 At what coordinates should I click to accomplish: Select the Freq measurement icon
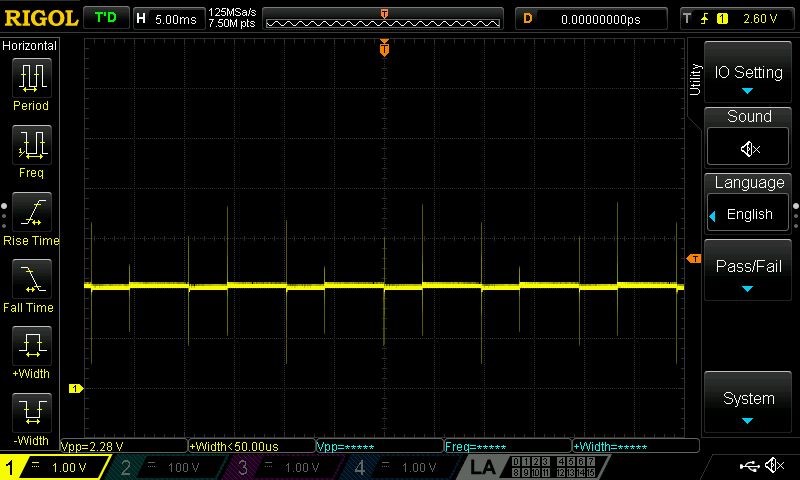coord(32,144)
